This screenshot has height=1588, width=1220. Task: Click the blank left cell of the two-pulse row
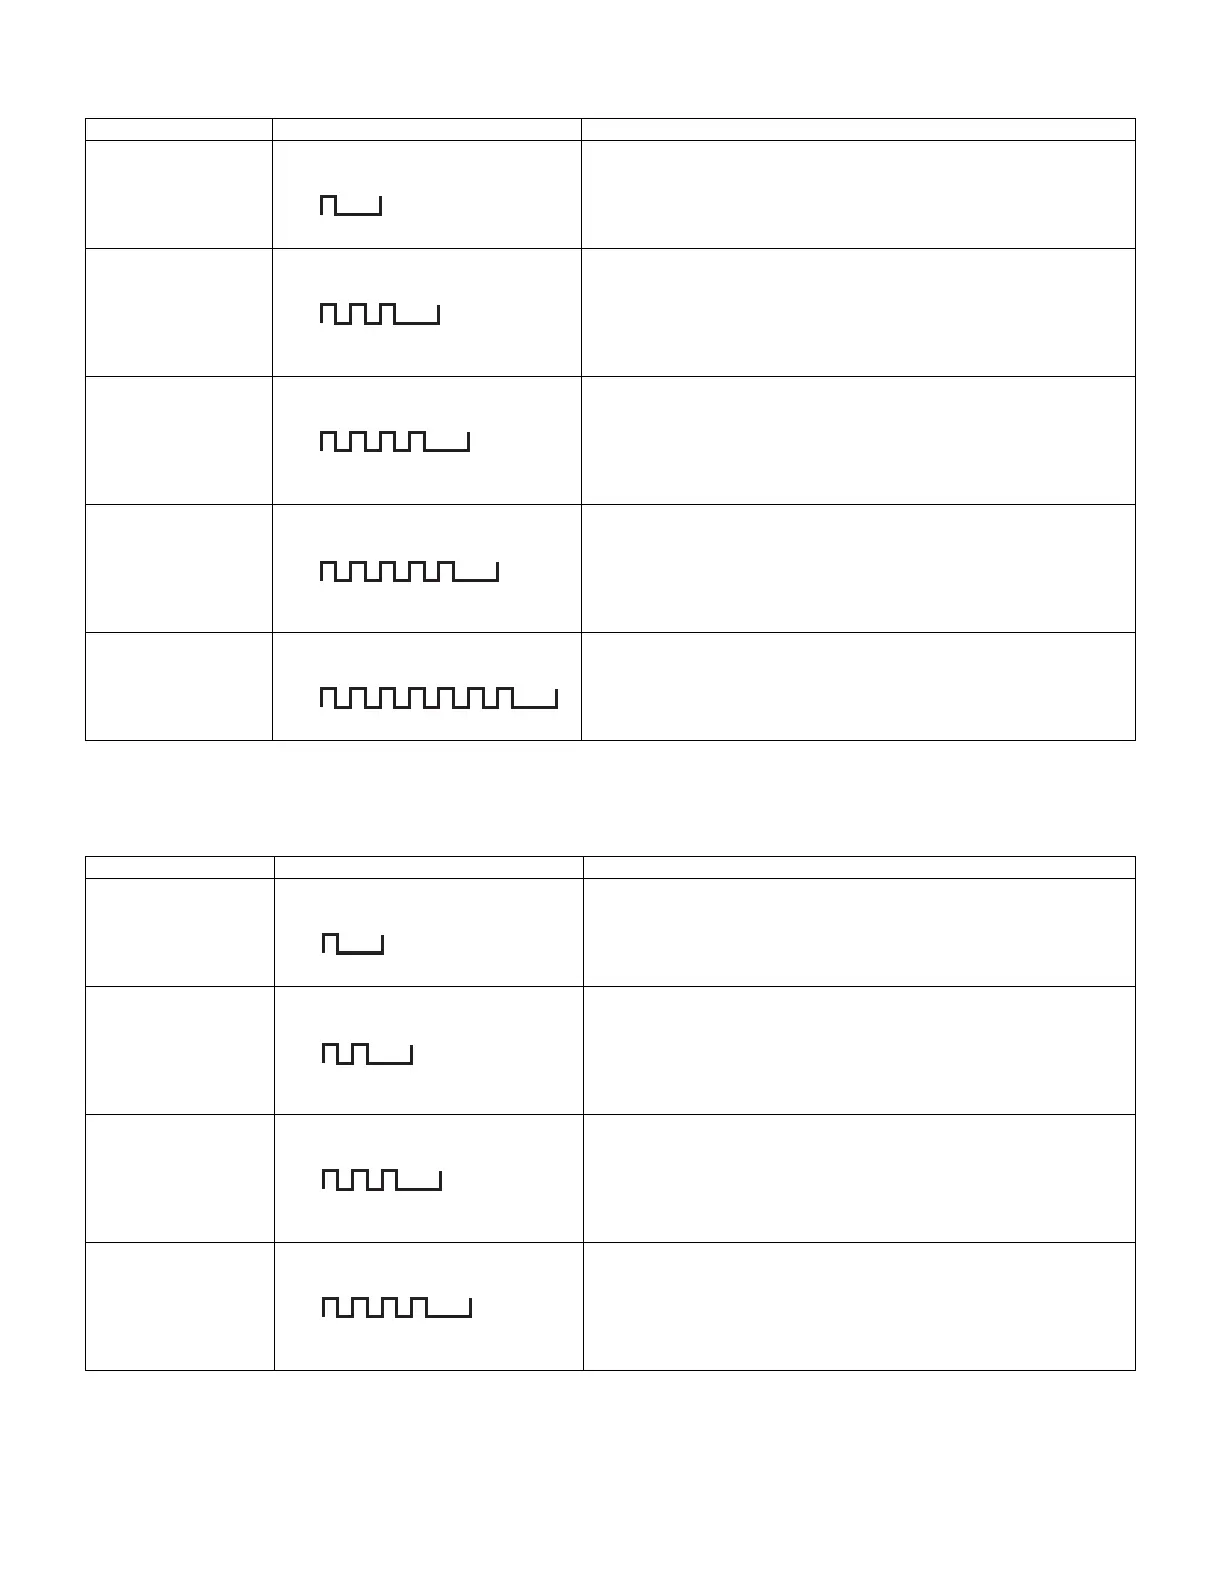tap(179, 1050)
